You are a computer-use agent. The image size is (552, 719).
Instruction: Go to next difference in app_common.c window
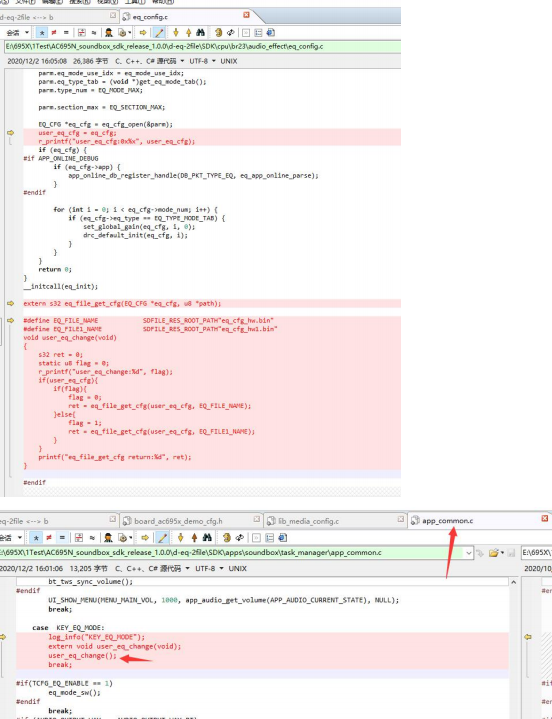point(180,537)
